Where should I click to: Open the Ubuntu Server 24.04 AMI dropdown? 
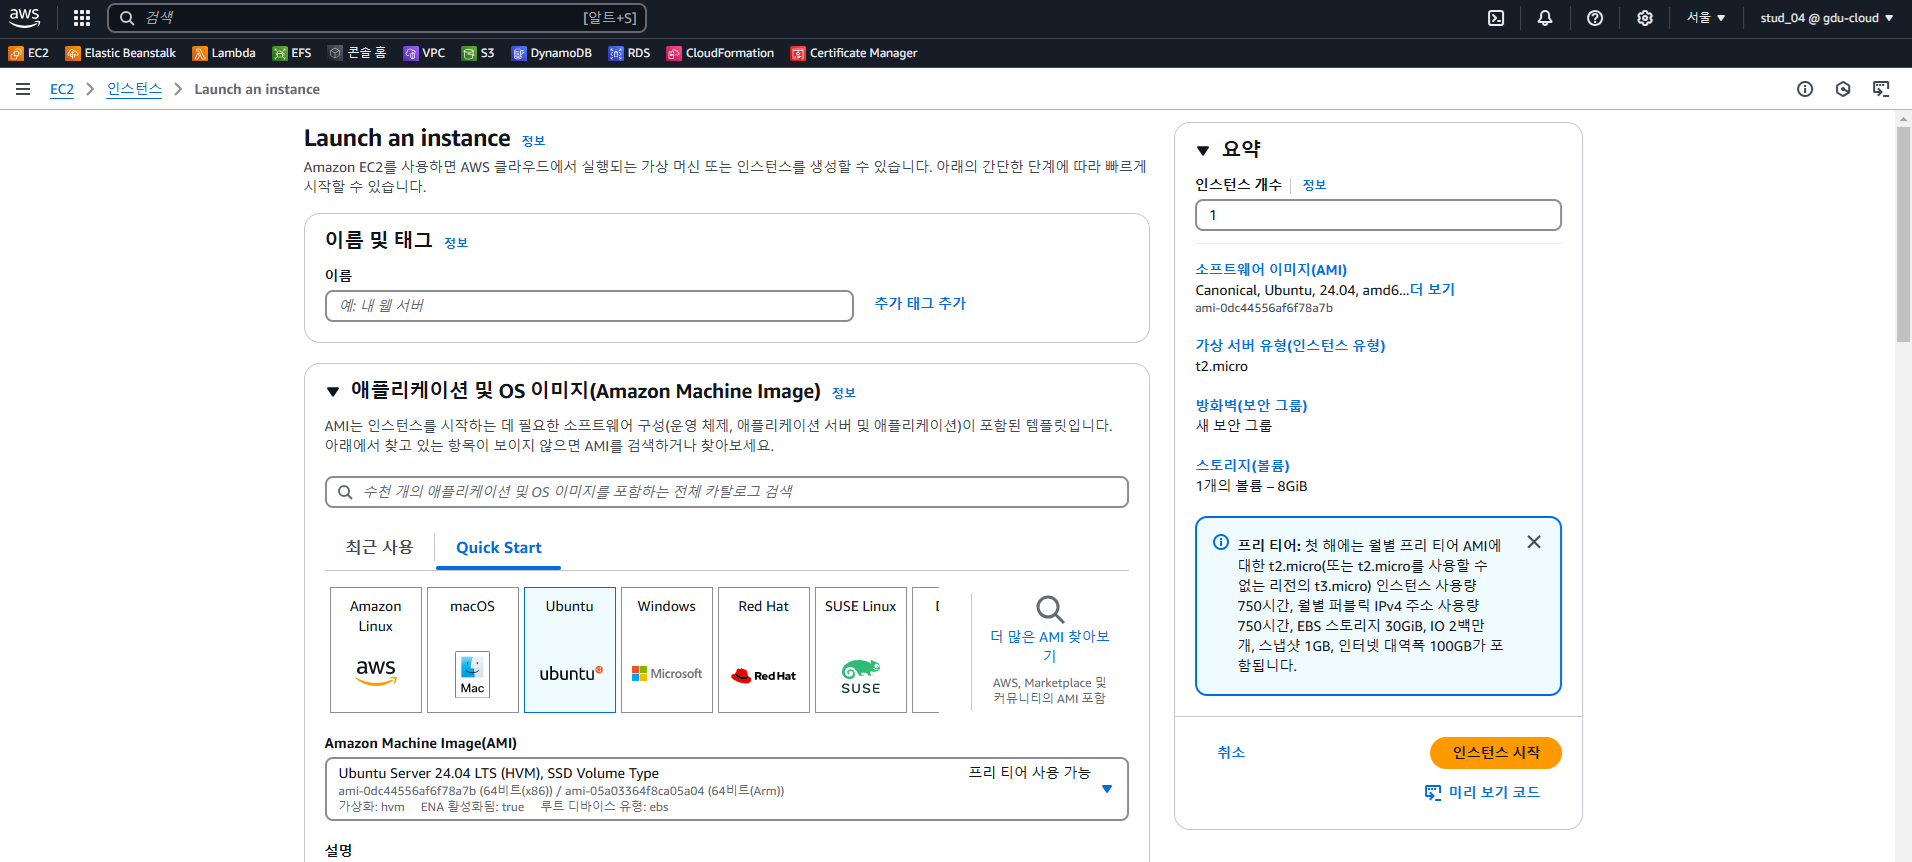point(727,789)
